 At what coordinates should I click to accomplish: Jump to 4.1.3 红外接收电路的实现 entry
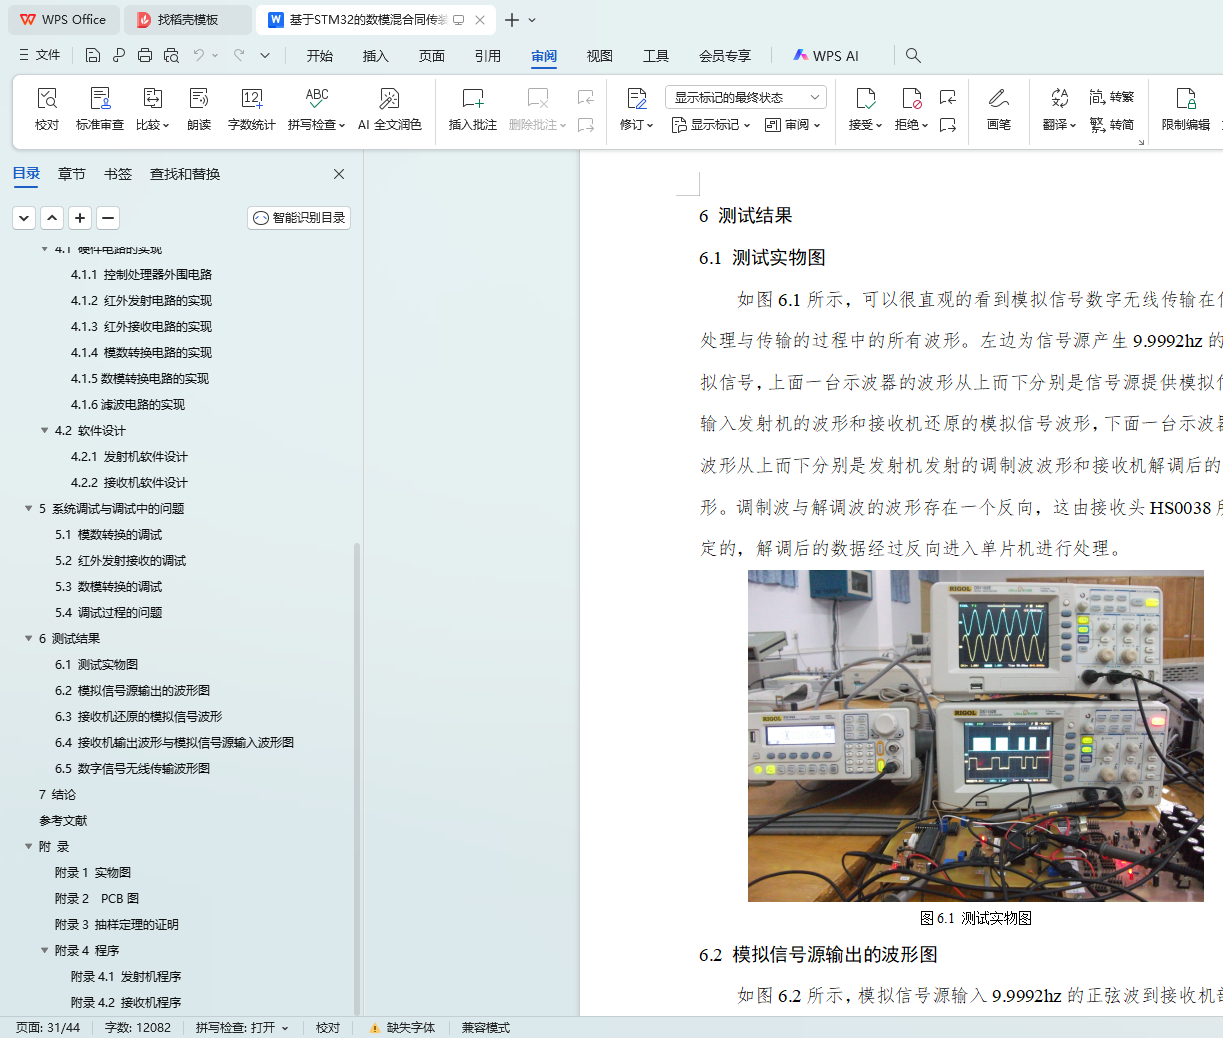pos(141,327)
